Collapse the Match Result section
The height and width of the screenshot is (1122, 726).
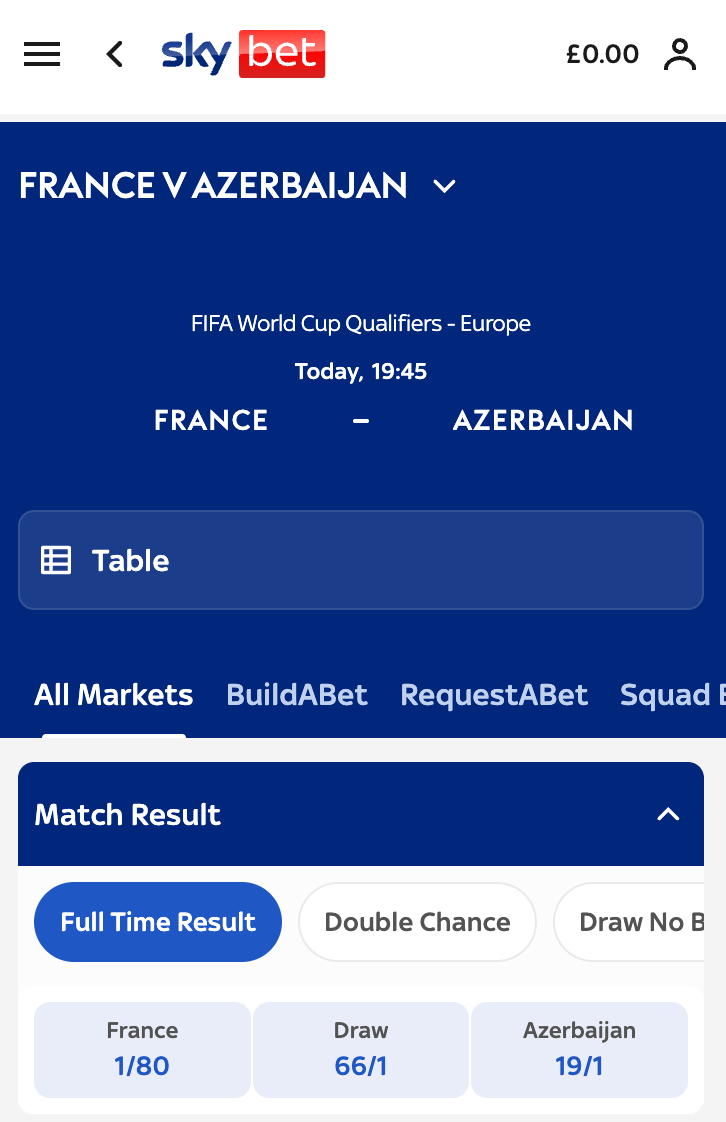(x=668, y=815)
